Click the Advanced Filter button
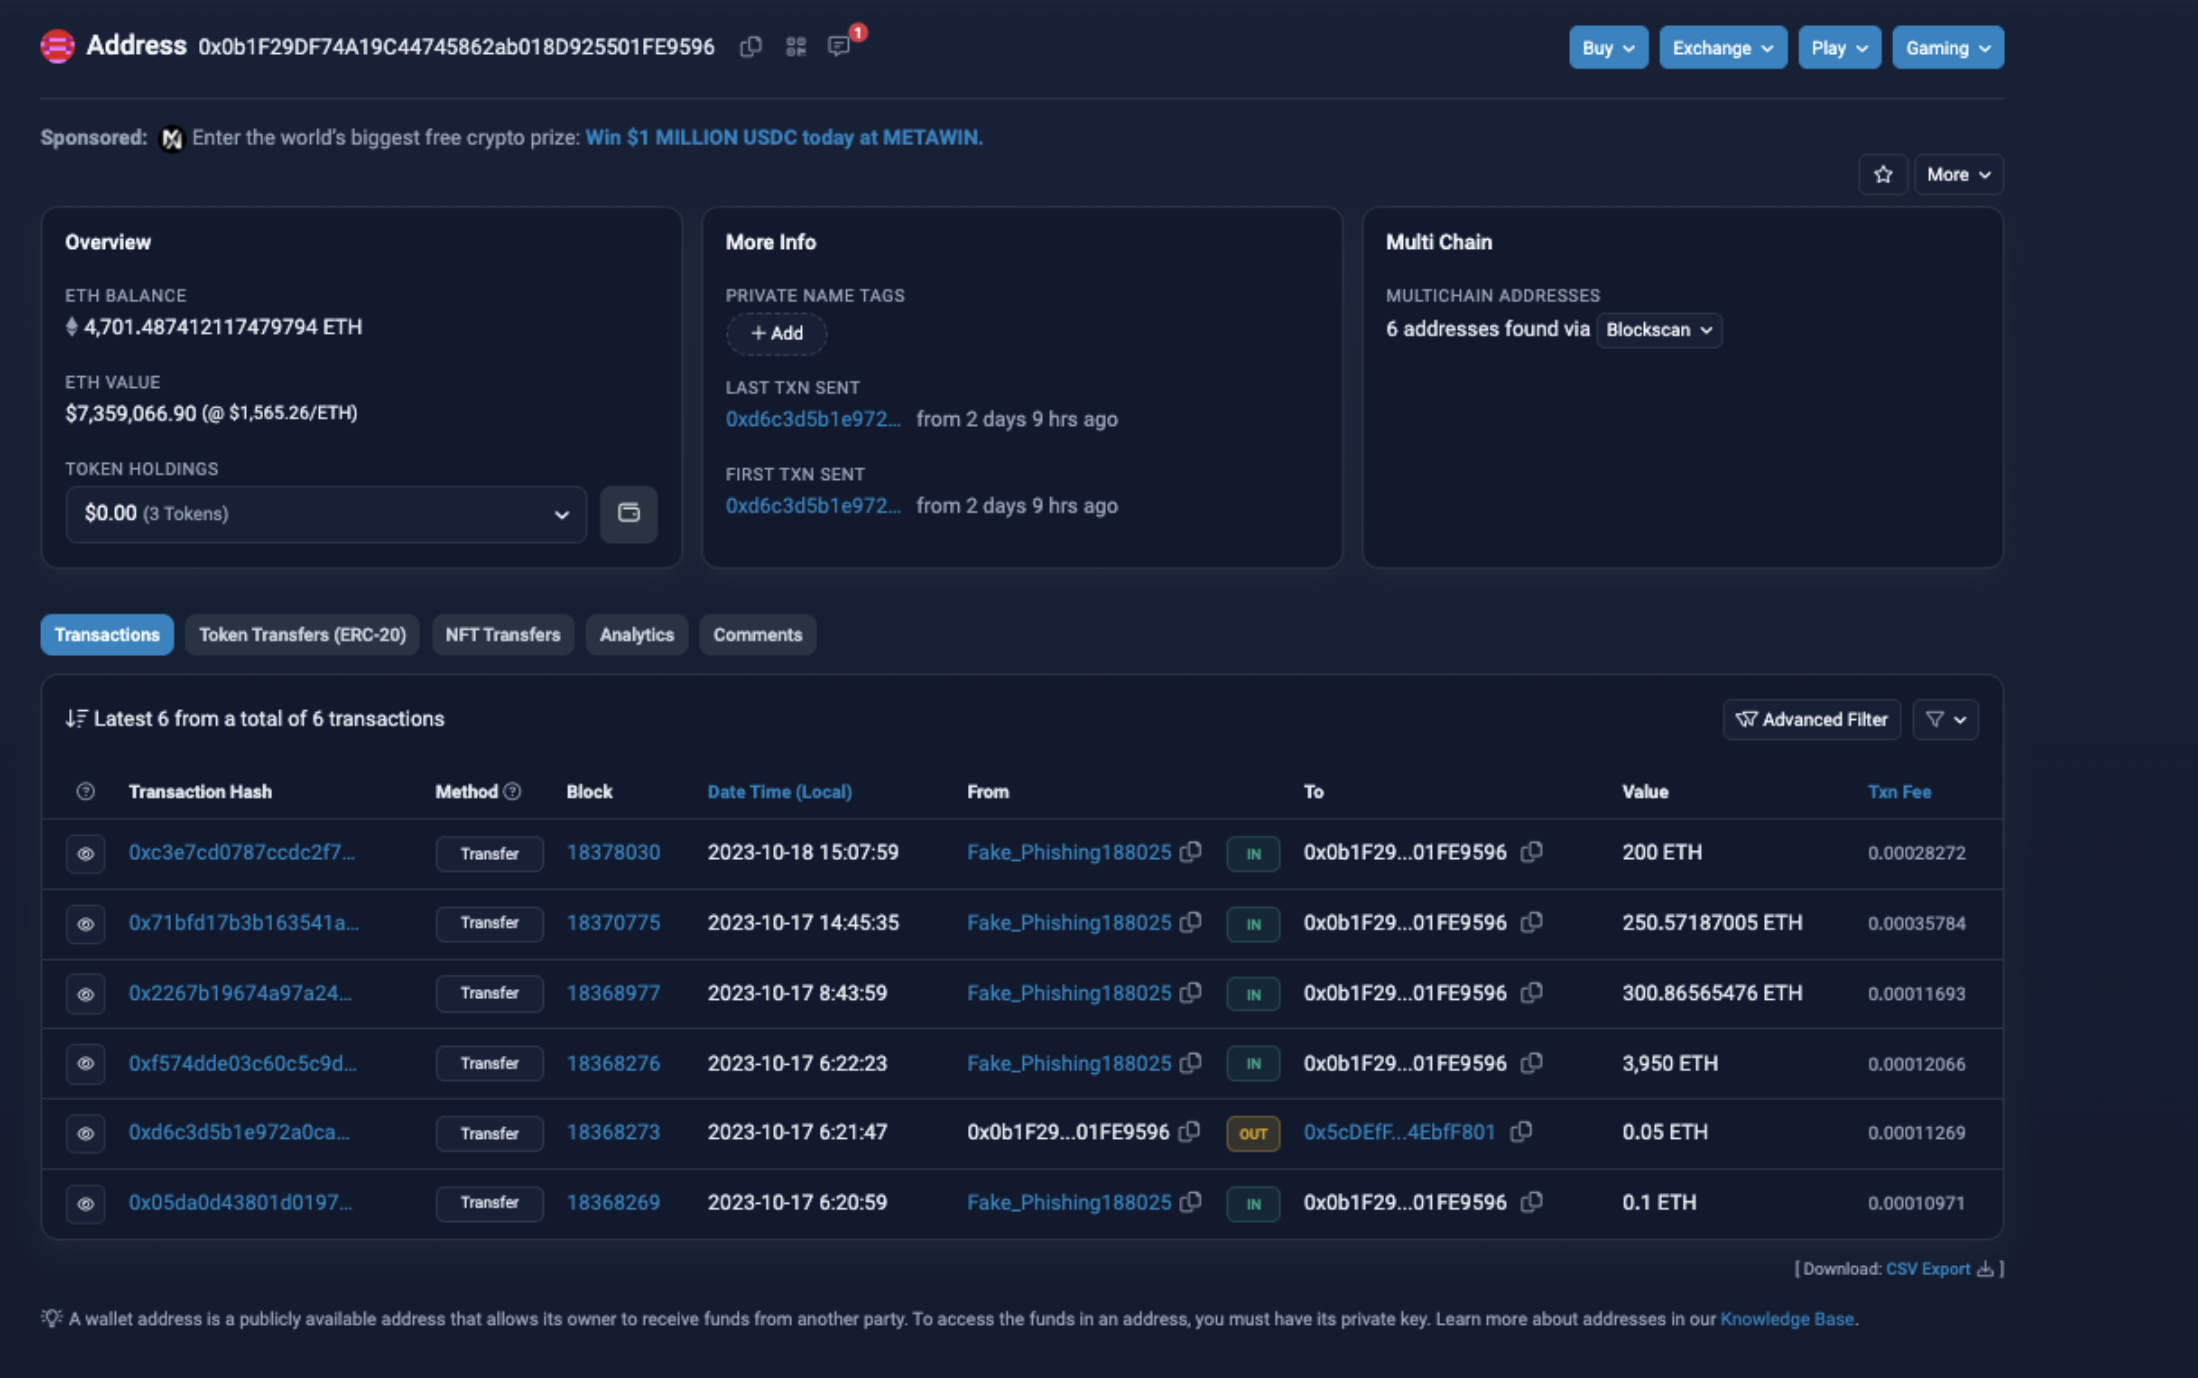Image resolution: width=2198 pixels, height=1378 pixels. (x=1811, y=719)
